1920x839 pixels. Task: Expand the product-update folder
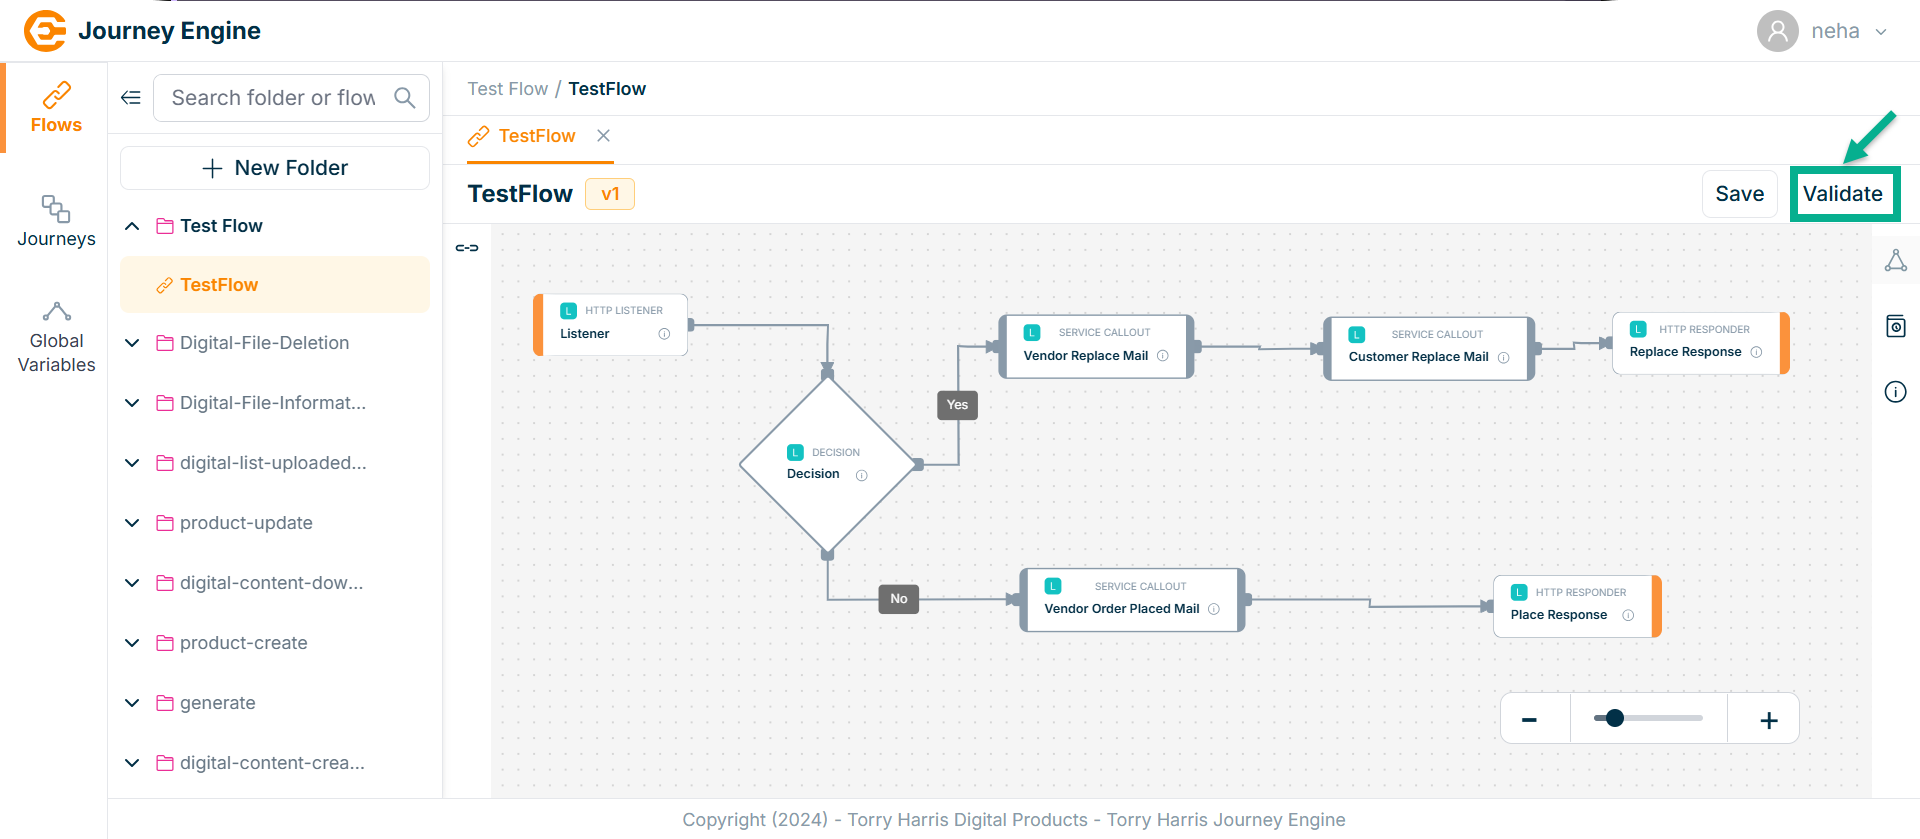pos(132,523)
